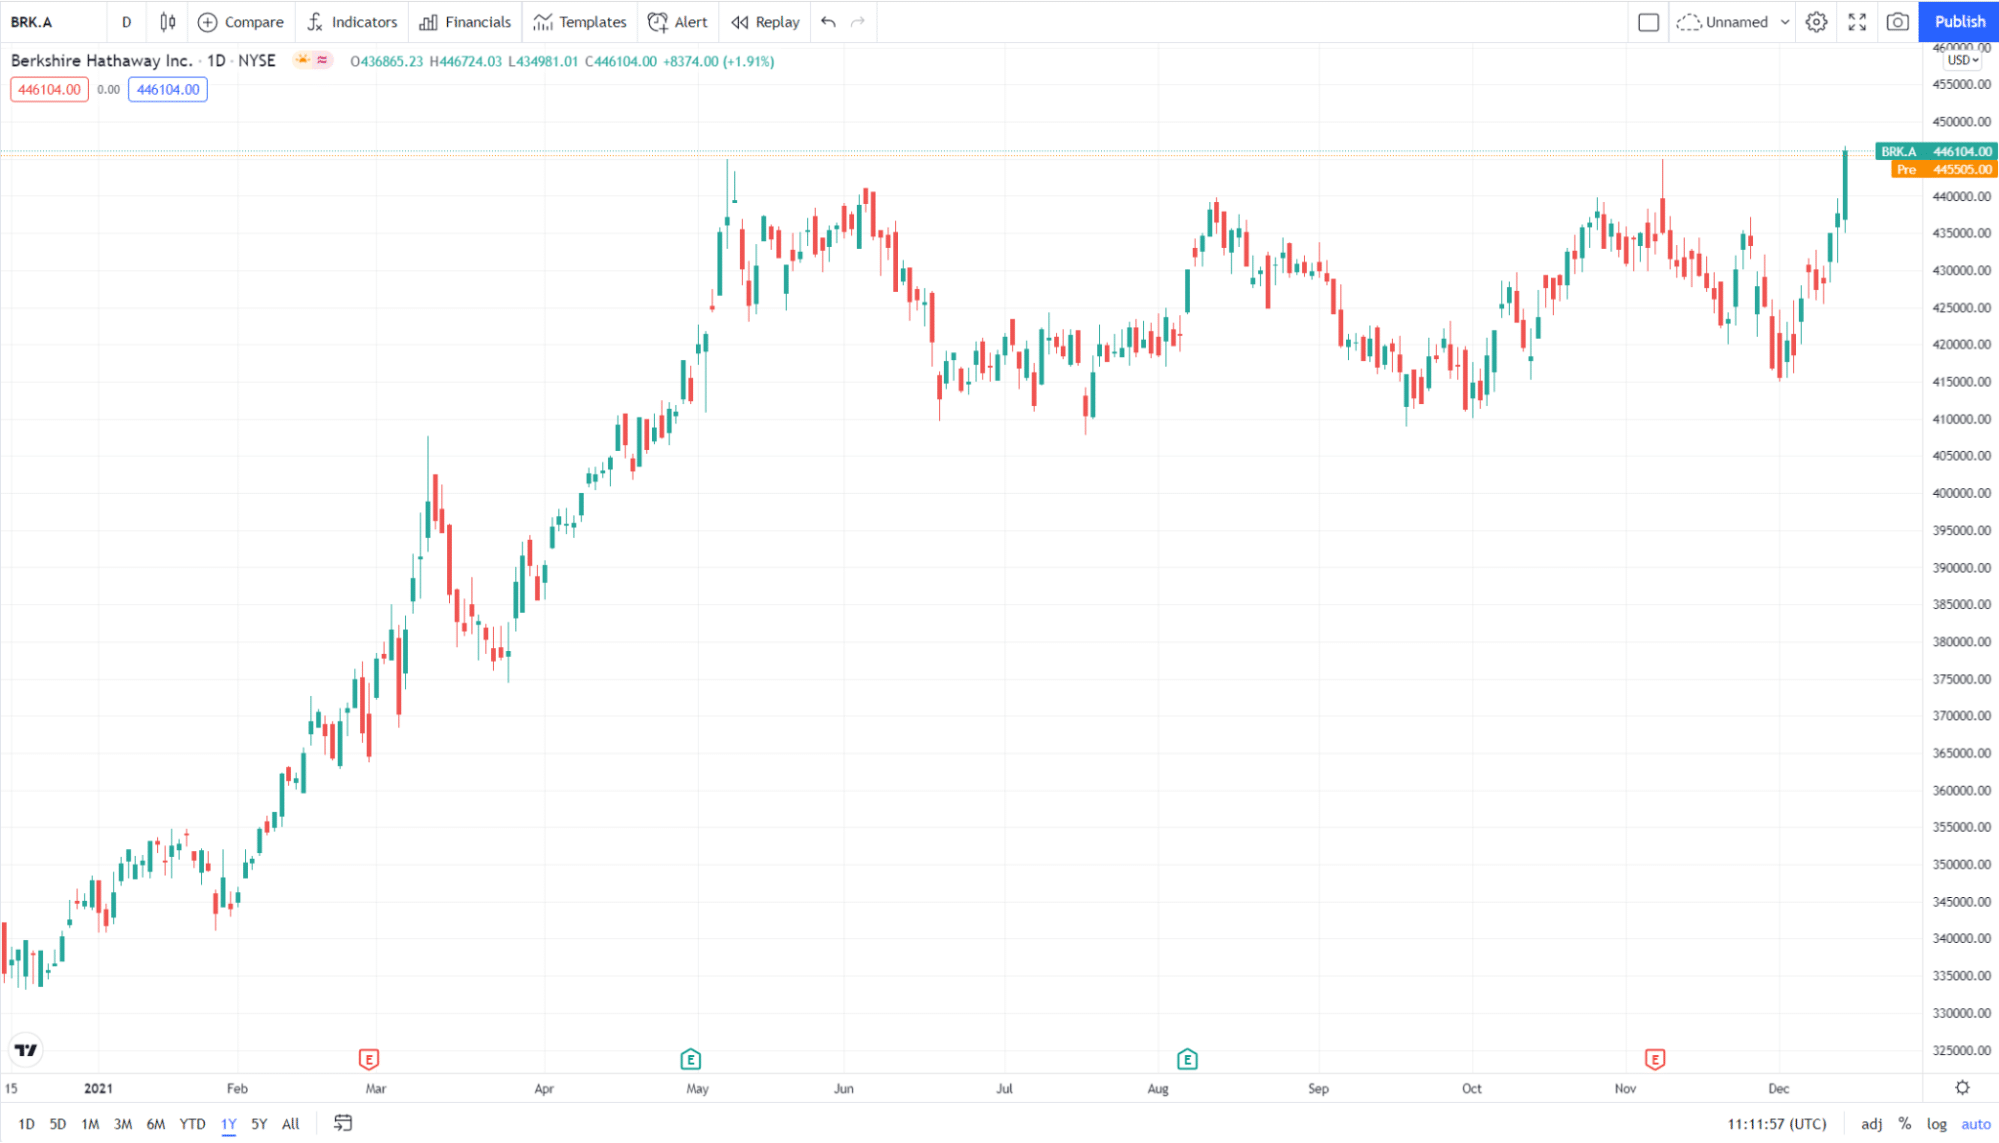Click the TradingView logo on the chart
1999x1143 pixels.
pos(26,1050)
